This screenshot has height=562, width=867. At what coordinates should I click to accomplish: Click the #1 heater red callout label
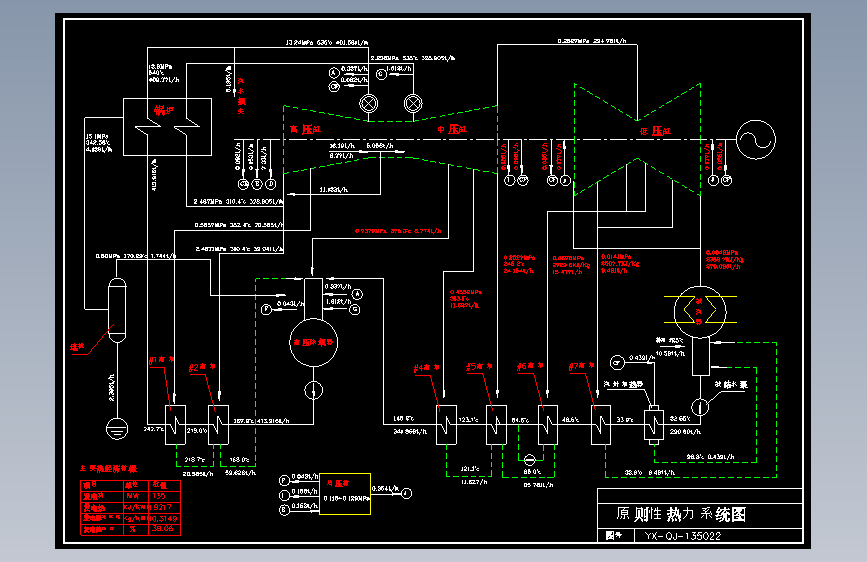pos(162,360)
